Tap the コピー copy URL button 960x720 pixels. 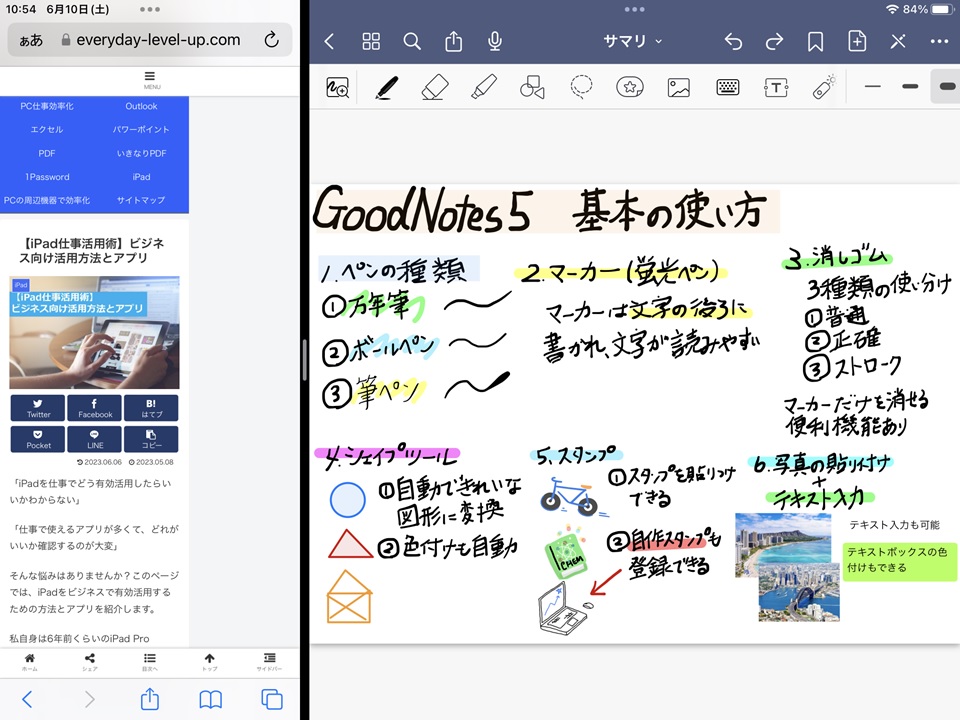coord(151,439)
